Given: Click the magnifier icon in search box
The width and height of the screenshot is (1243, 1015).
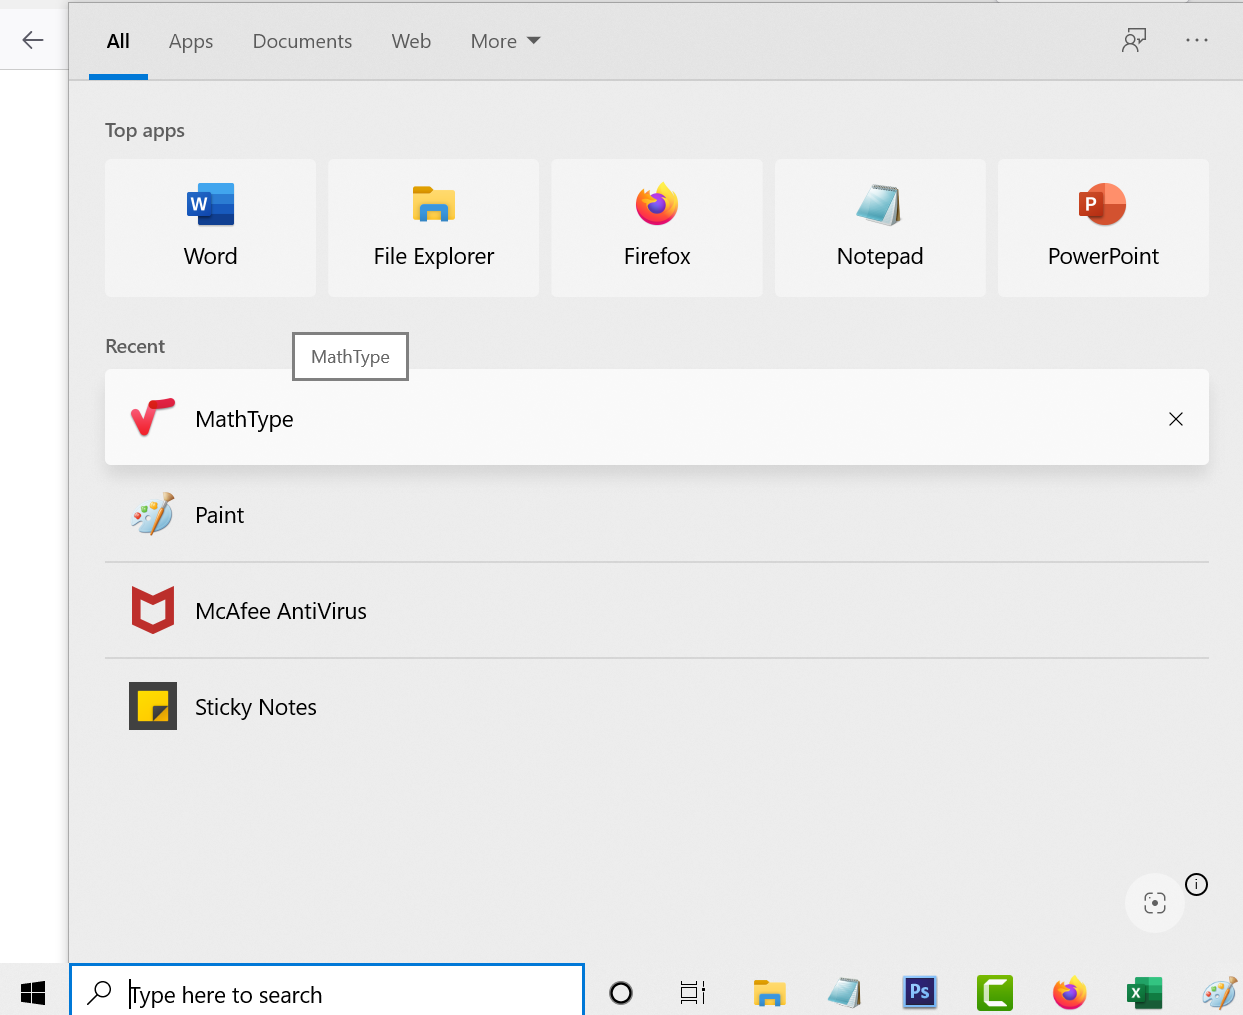Looking at the screenshot, I should 99,993.
